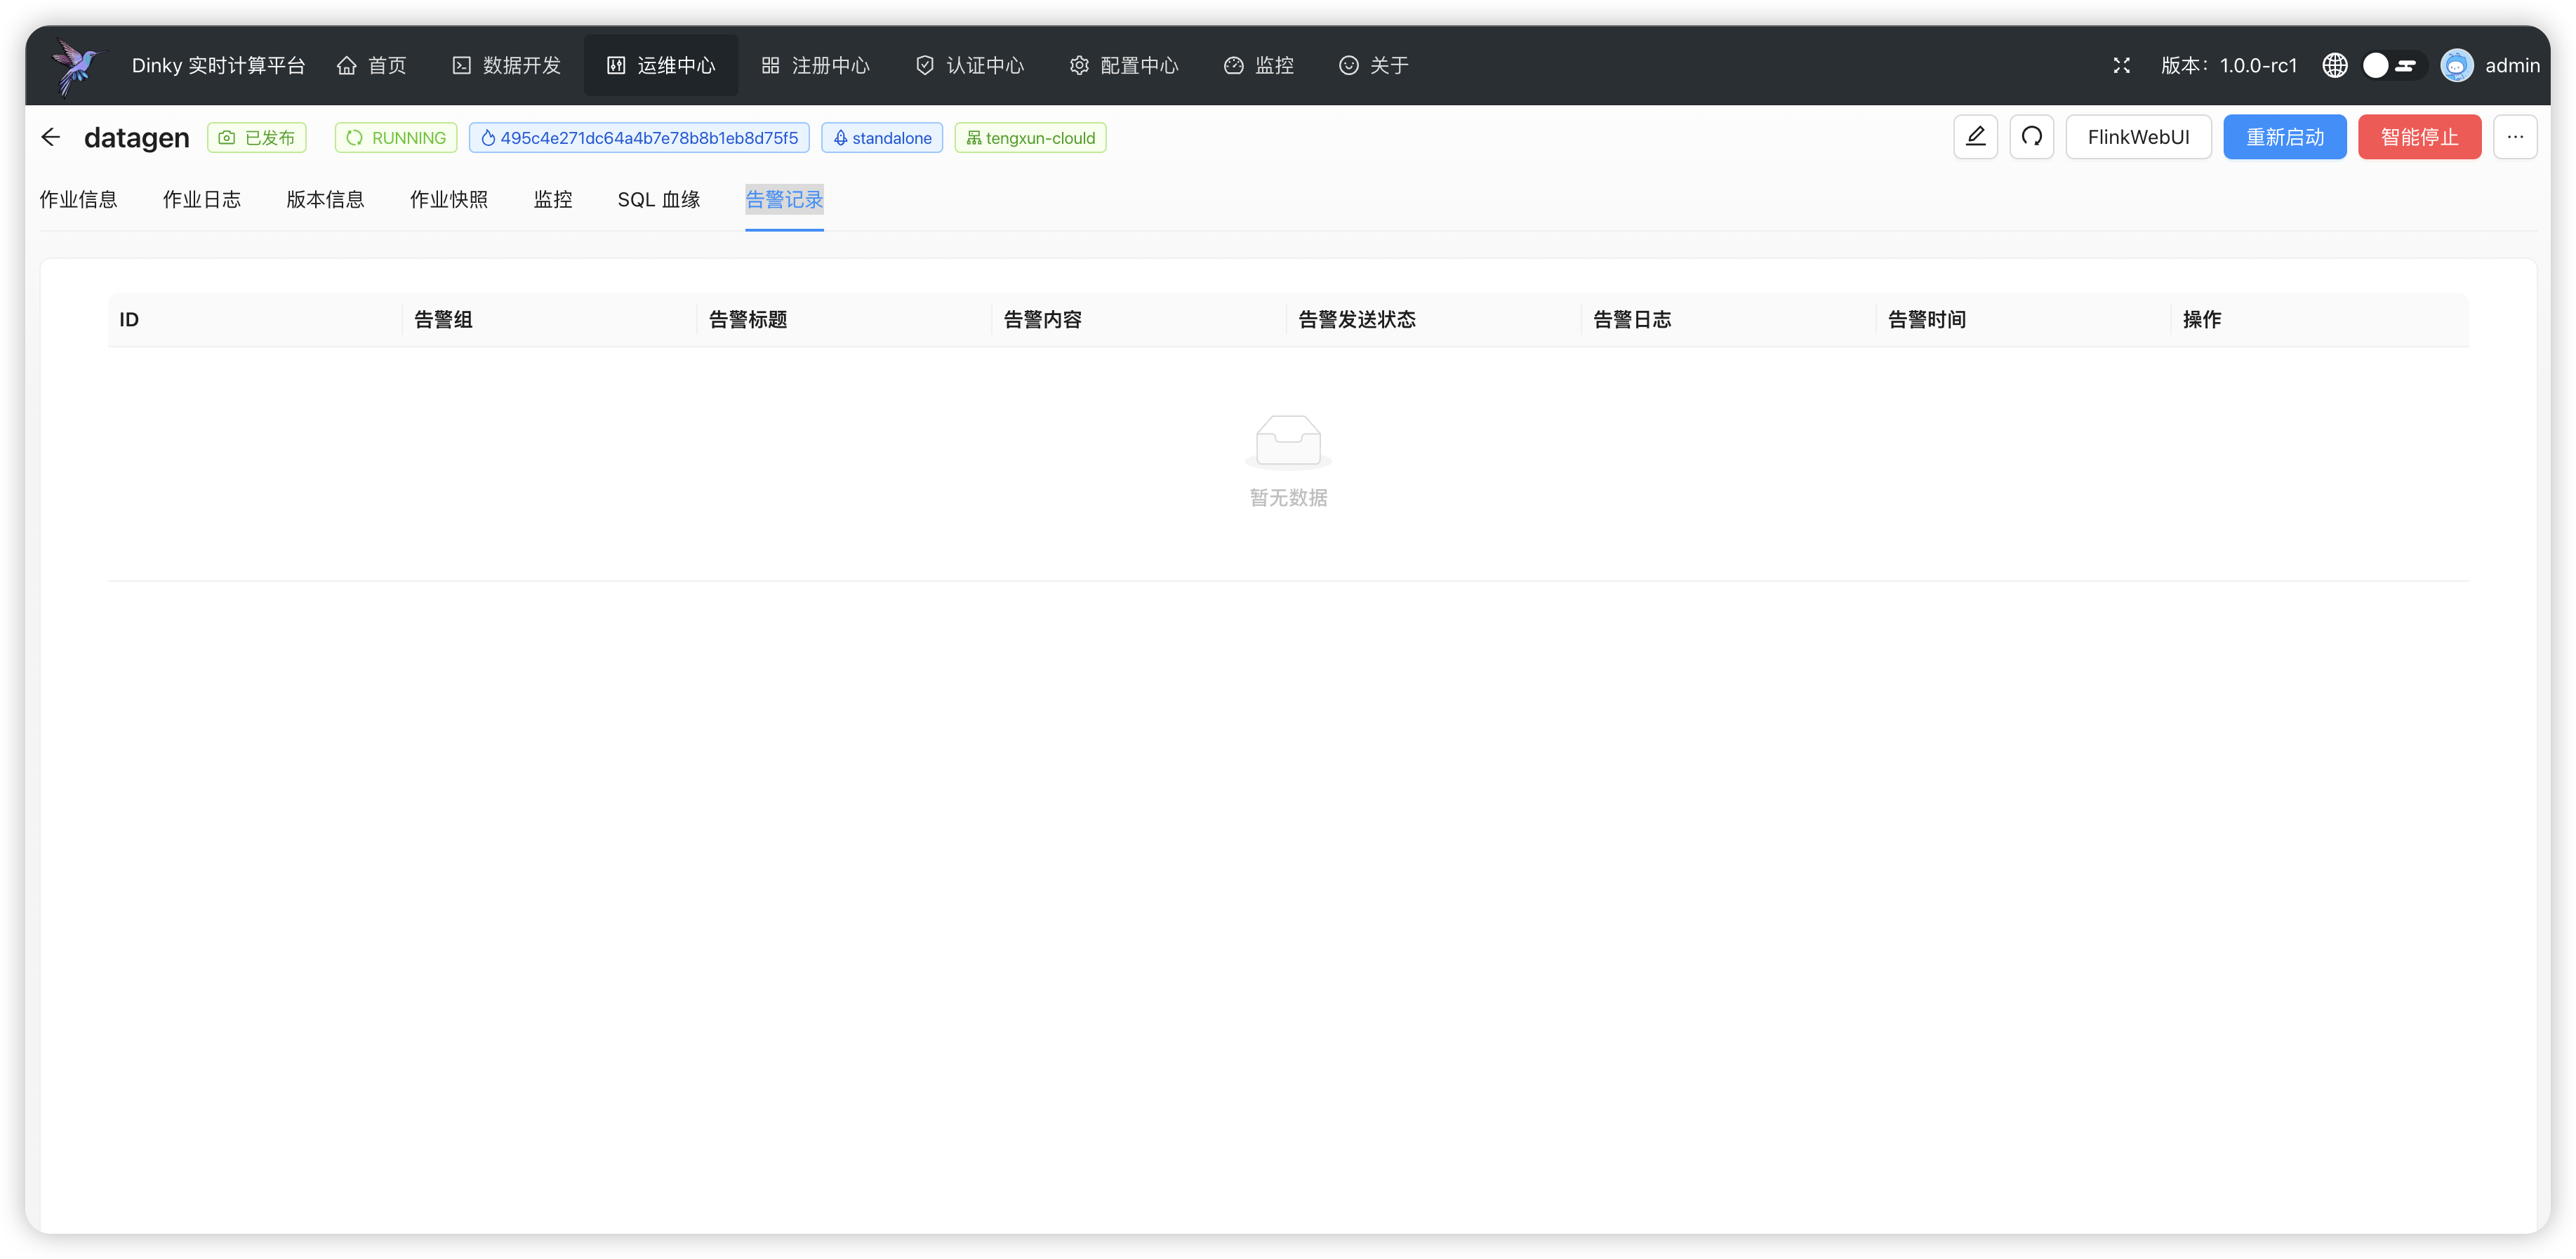Click the job ID 495c4e271dc64a4b7e78b8b1eb8d75f5 tag
The image size is (2576, 1259).
pos(639,138)
